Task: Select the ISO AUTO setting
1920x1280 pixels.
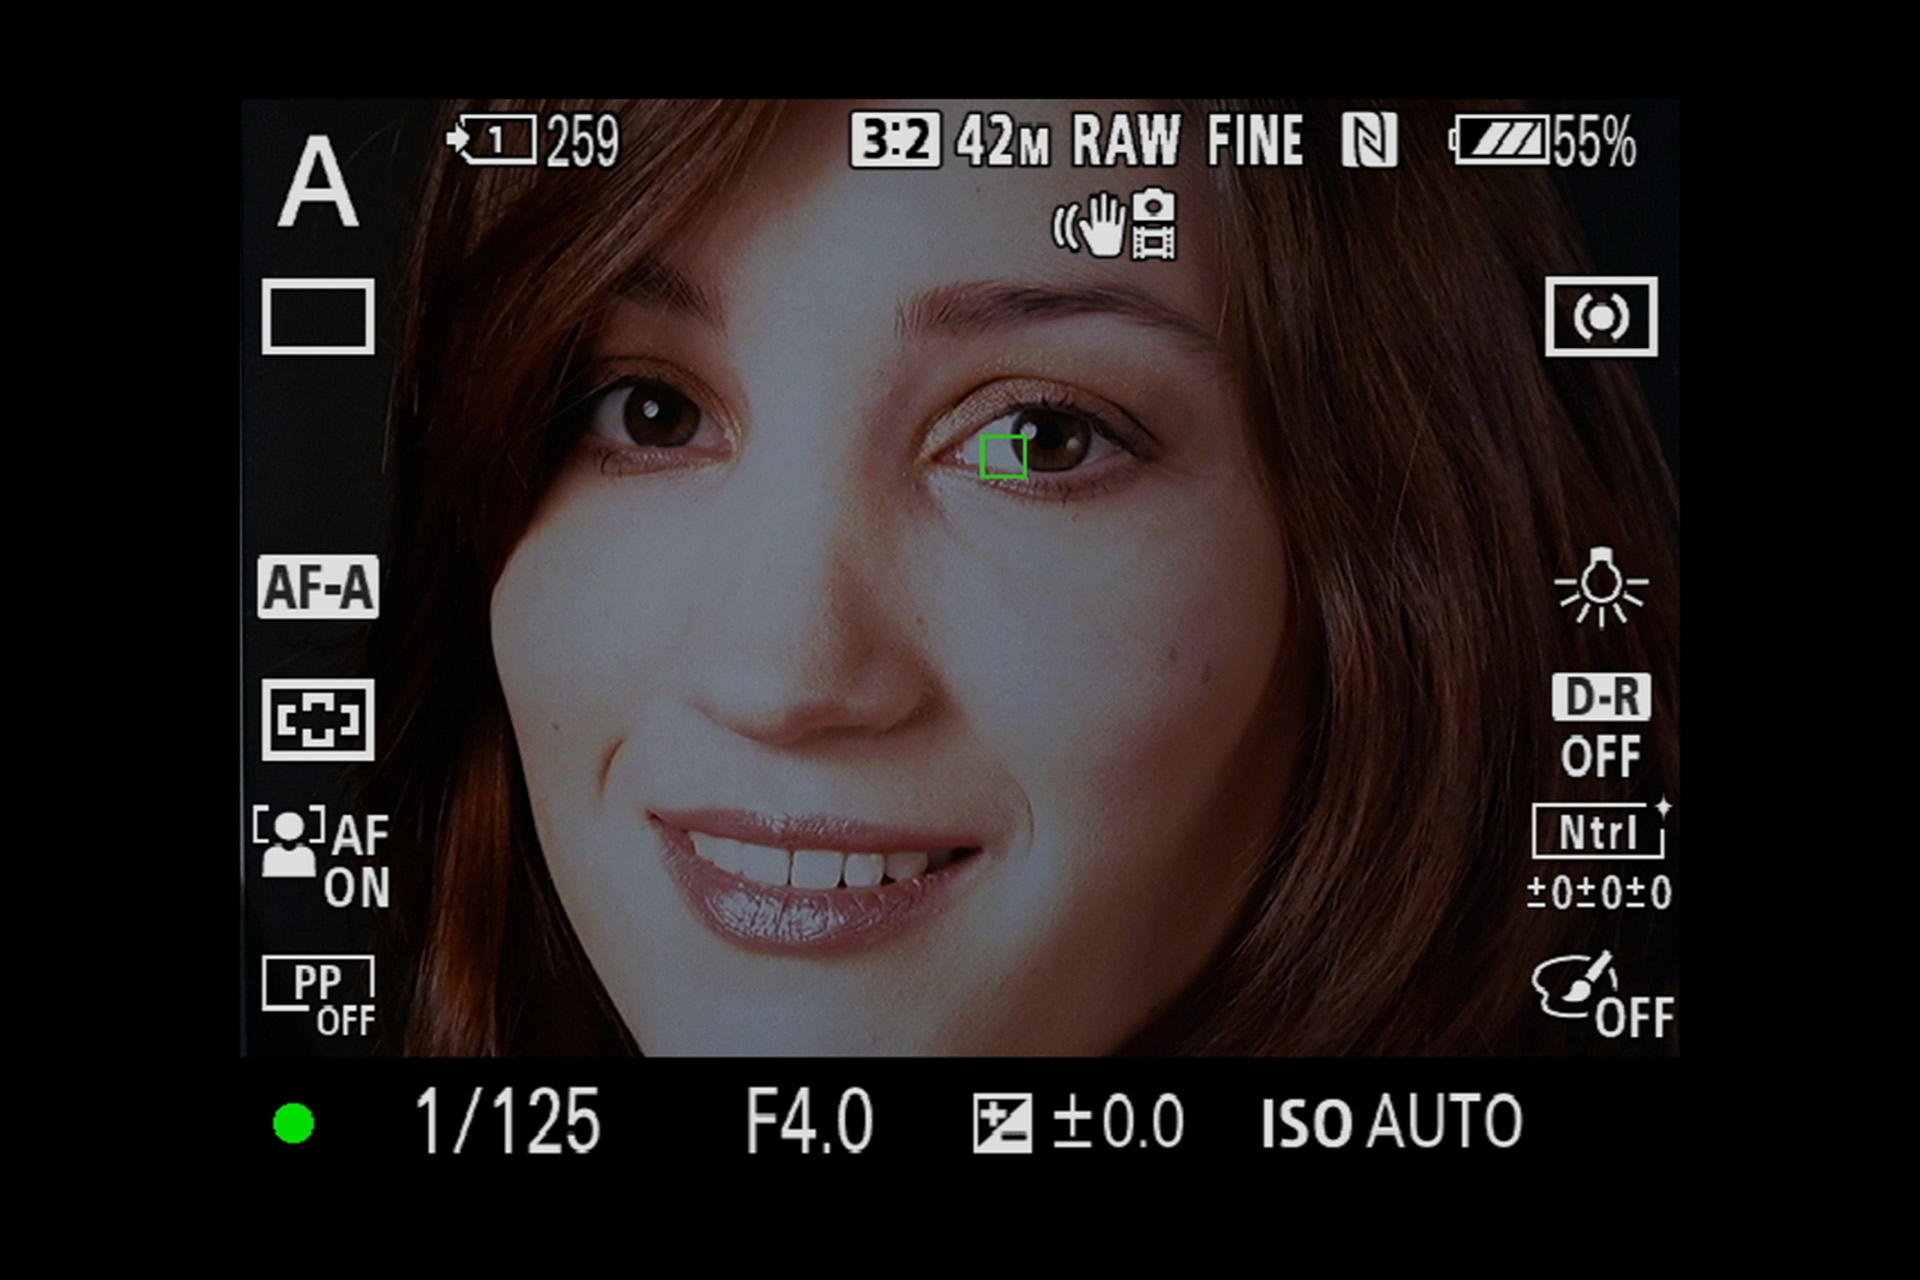Action: click(1391, 1122)
